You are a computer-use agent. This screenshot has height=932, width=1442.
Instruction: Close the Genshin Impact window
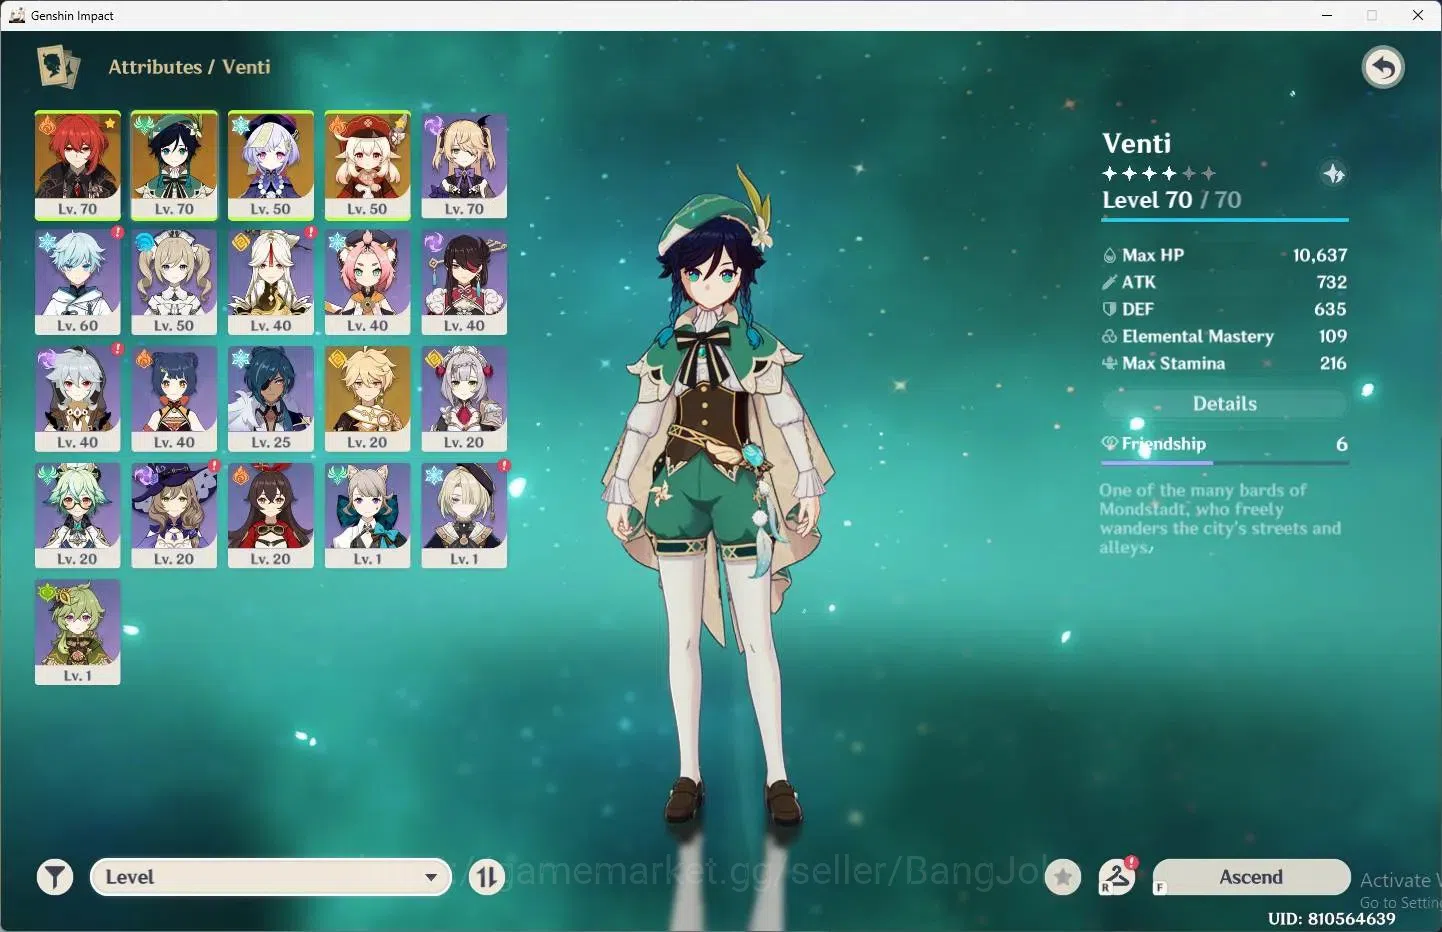tap(1418, 15)
